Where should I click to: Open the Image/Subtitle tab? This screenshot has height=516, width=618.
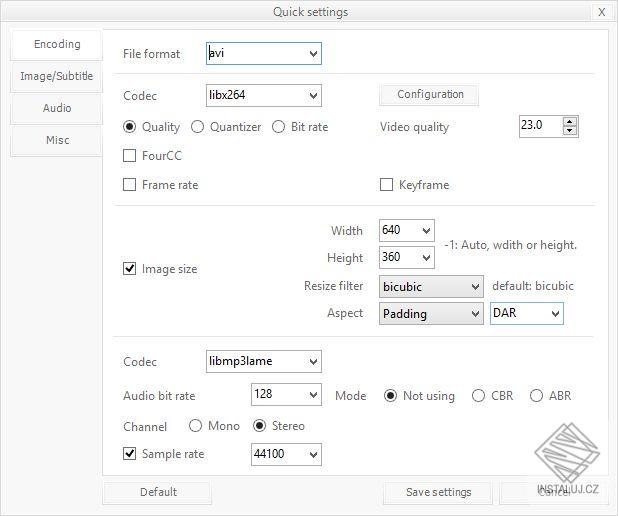click(57, 76)
